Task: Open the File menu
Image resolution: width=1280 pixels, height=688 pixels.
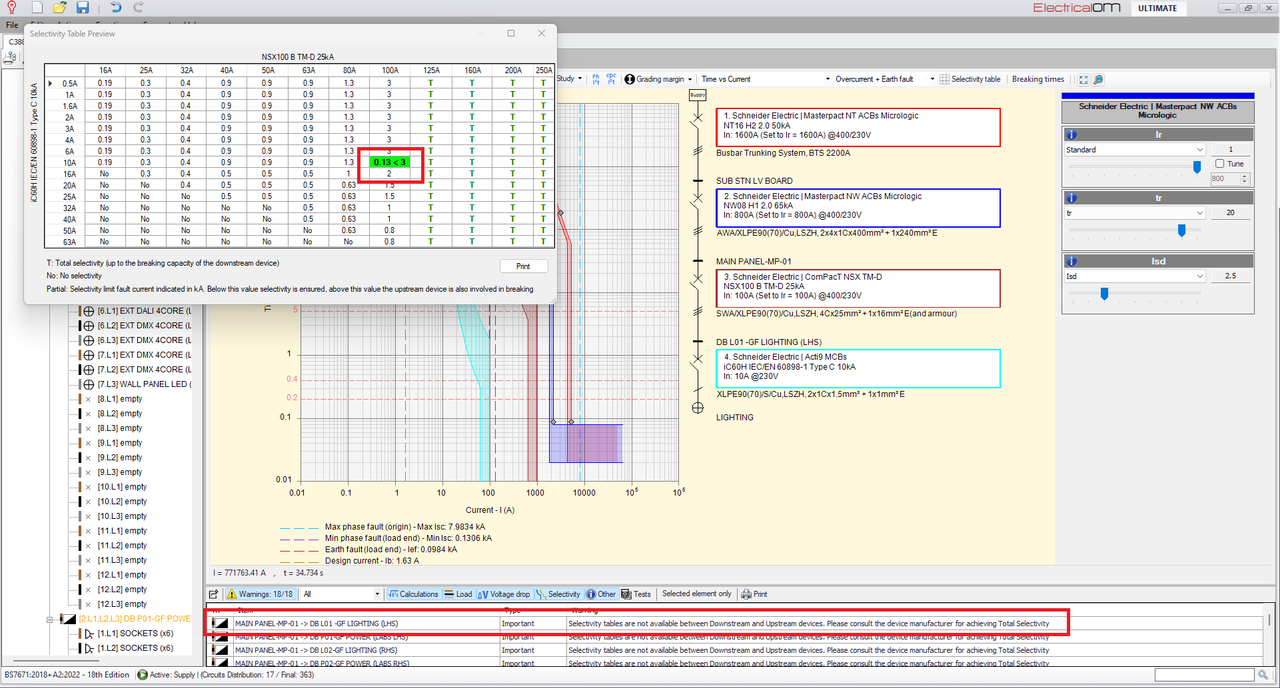Action: tap(12, 24)
